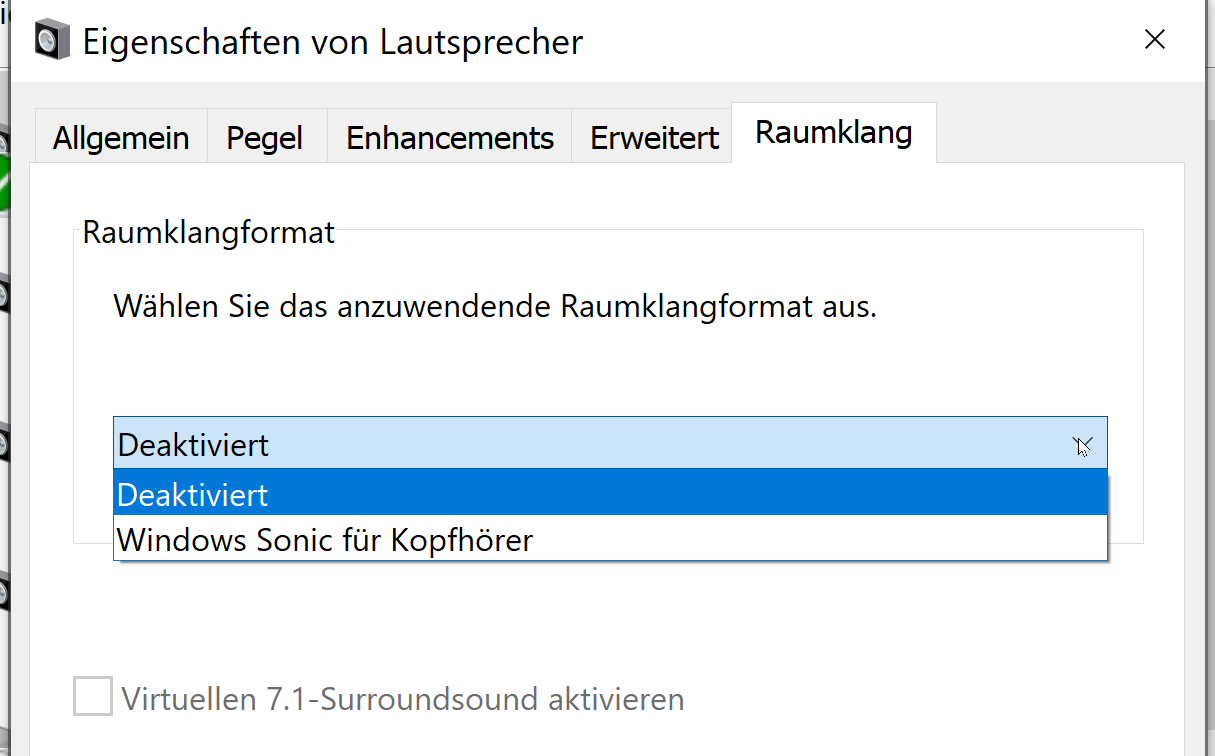Show the Erweitert tab
The image size is (1215, 756).
654,138
